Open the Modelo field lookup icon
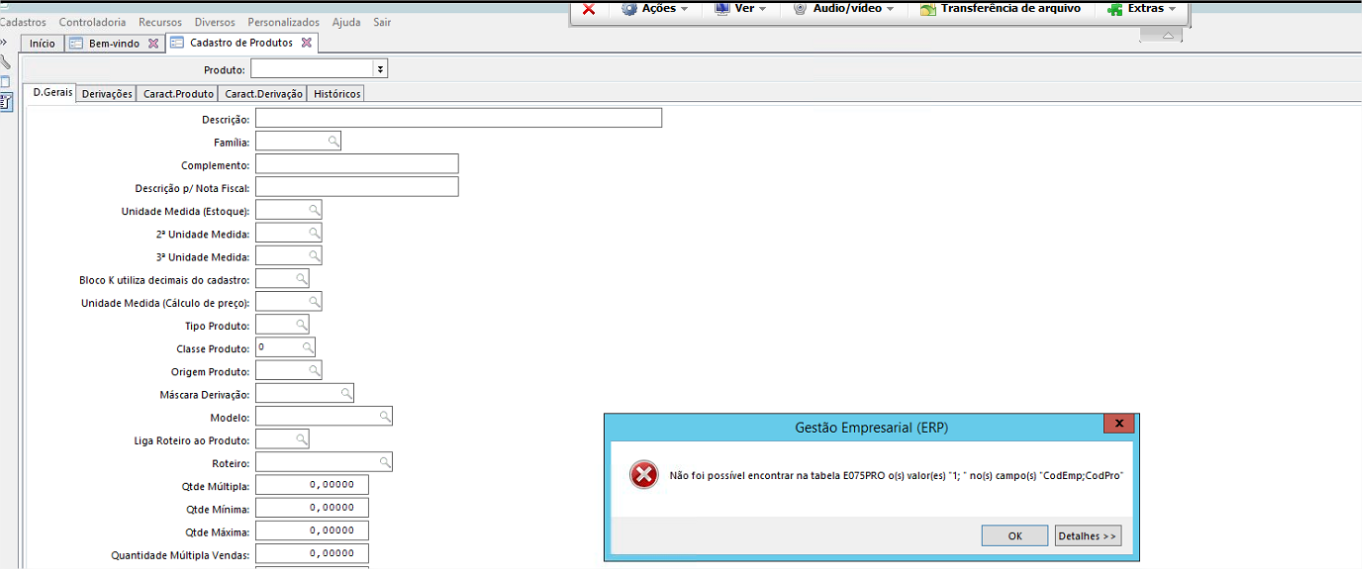Screen dimensions: 1362x569 pyautogui.click(x=385, y=416)
